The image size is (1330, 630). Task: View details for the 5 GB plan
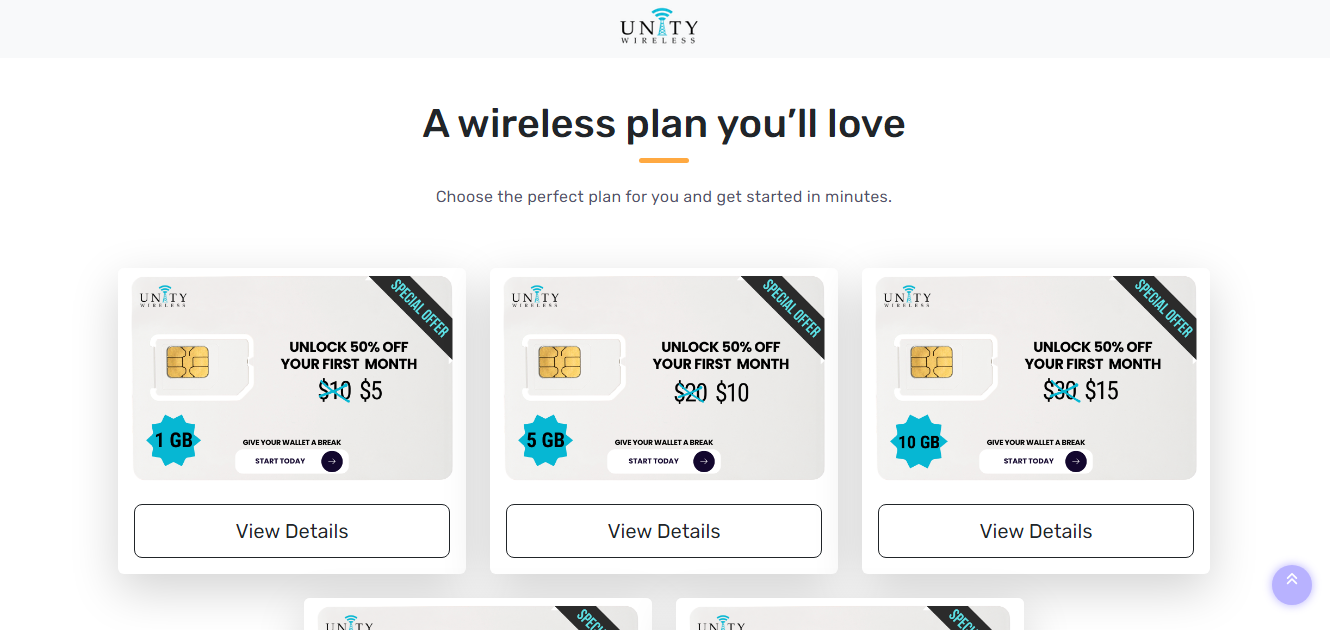pos(664,531)
